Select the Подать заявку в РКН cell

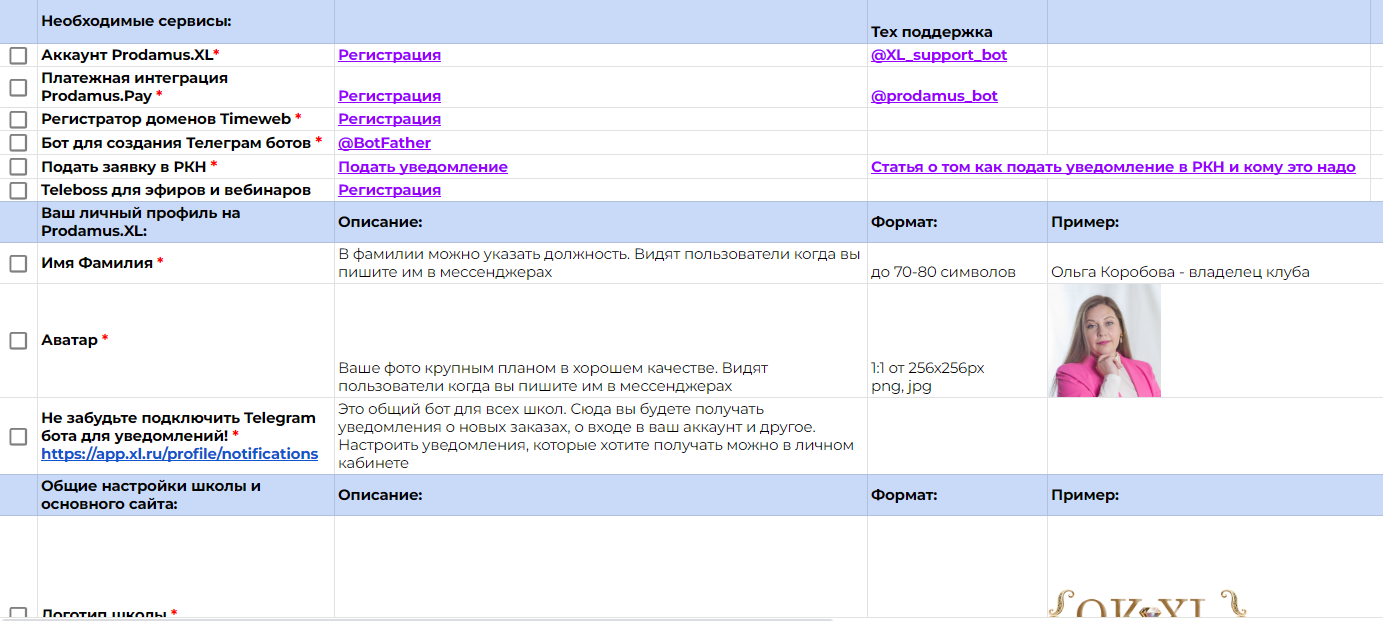(186, 167)
